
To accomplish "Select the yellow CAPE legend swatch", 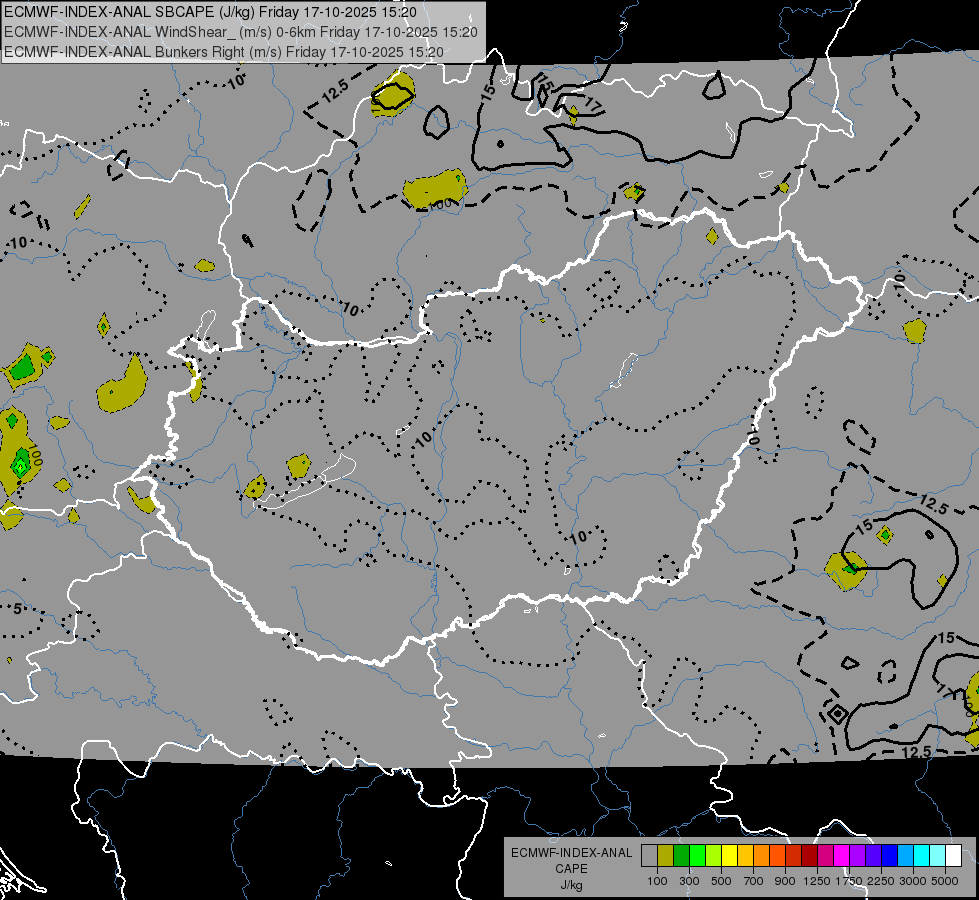I will pyautogui.click(x=730, y=855).
